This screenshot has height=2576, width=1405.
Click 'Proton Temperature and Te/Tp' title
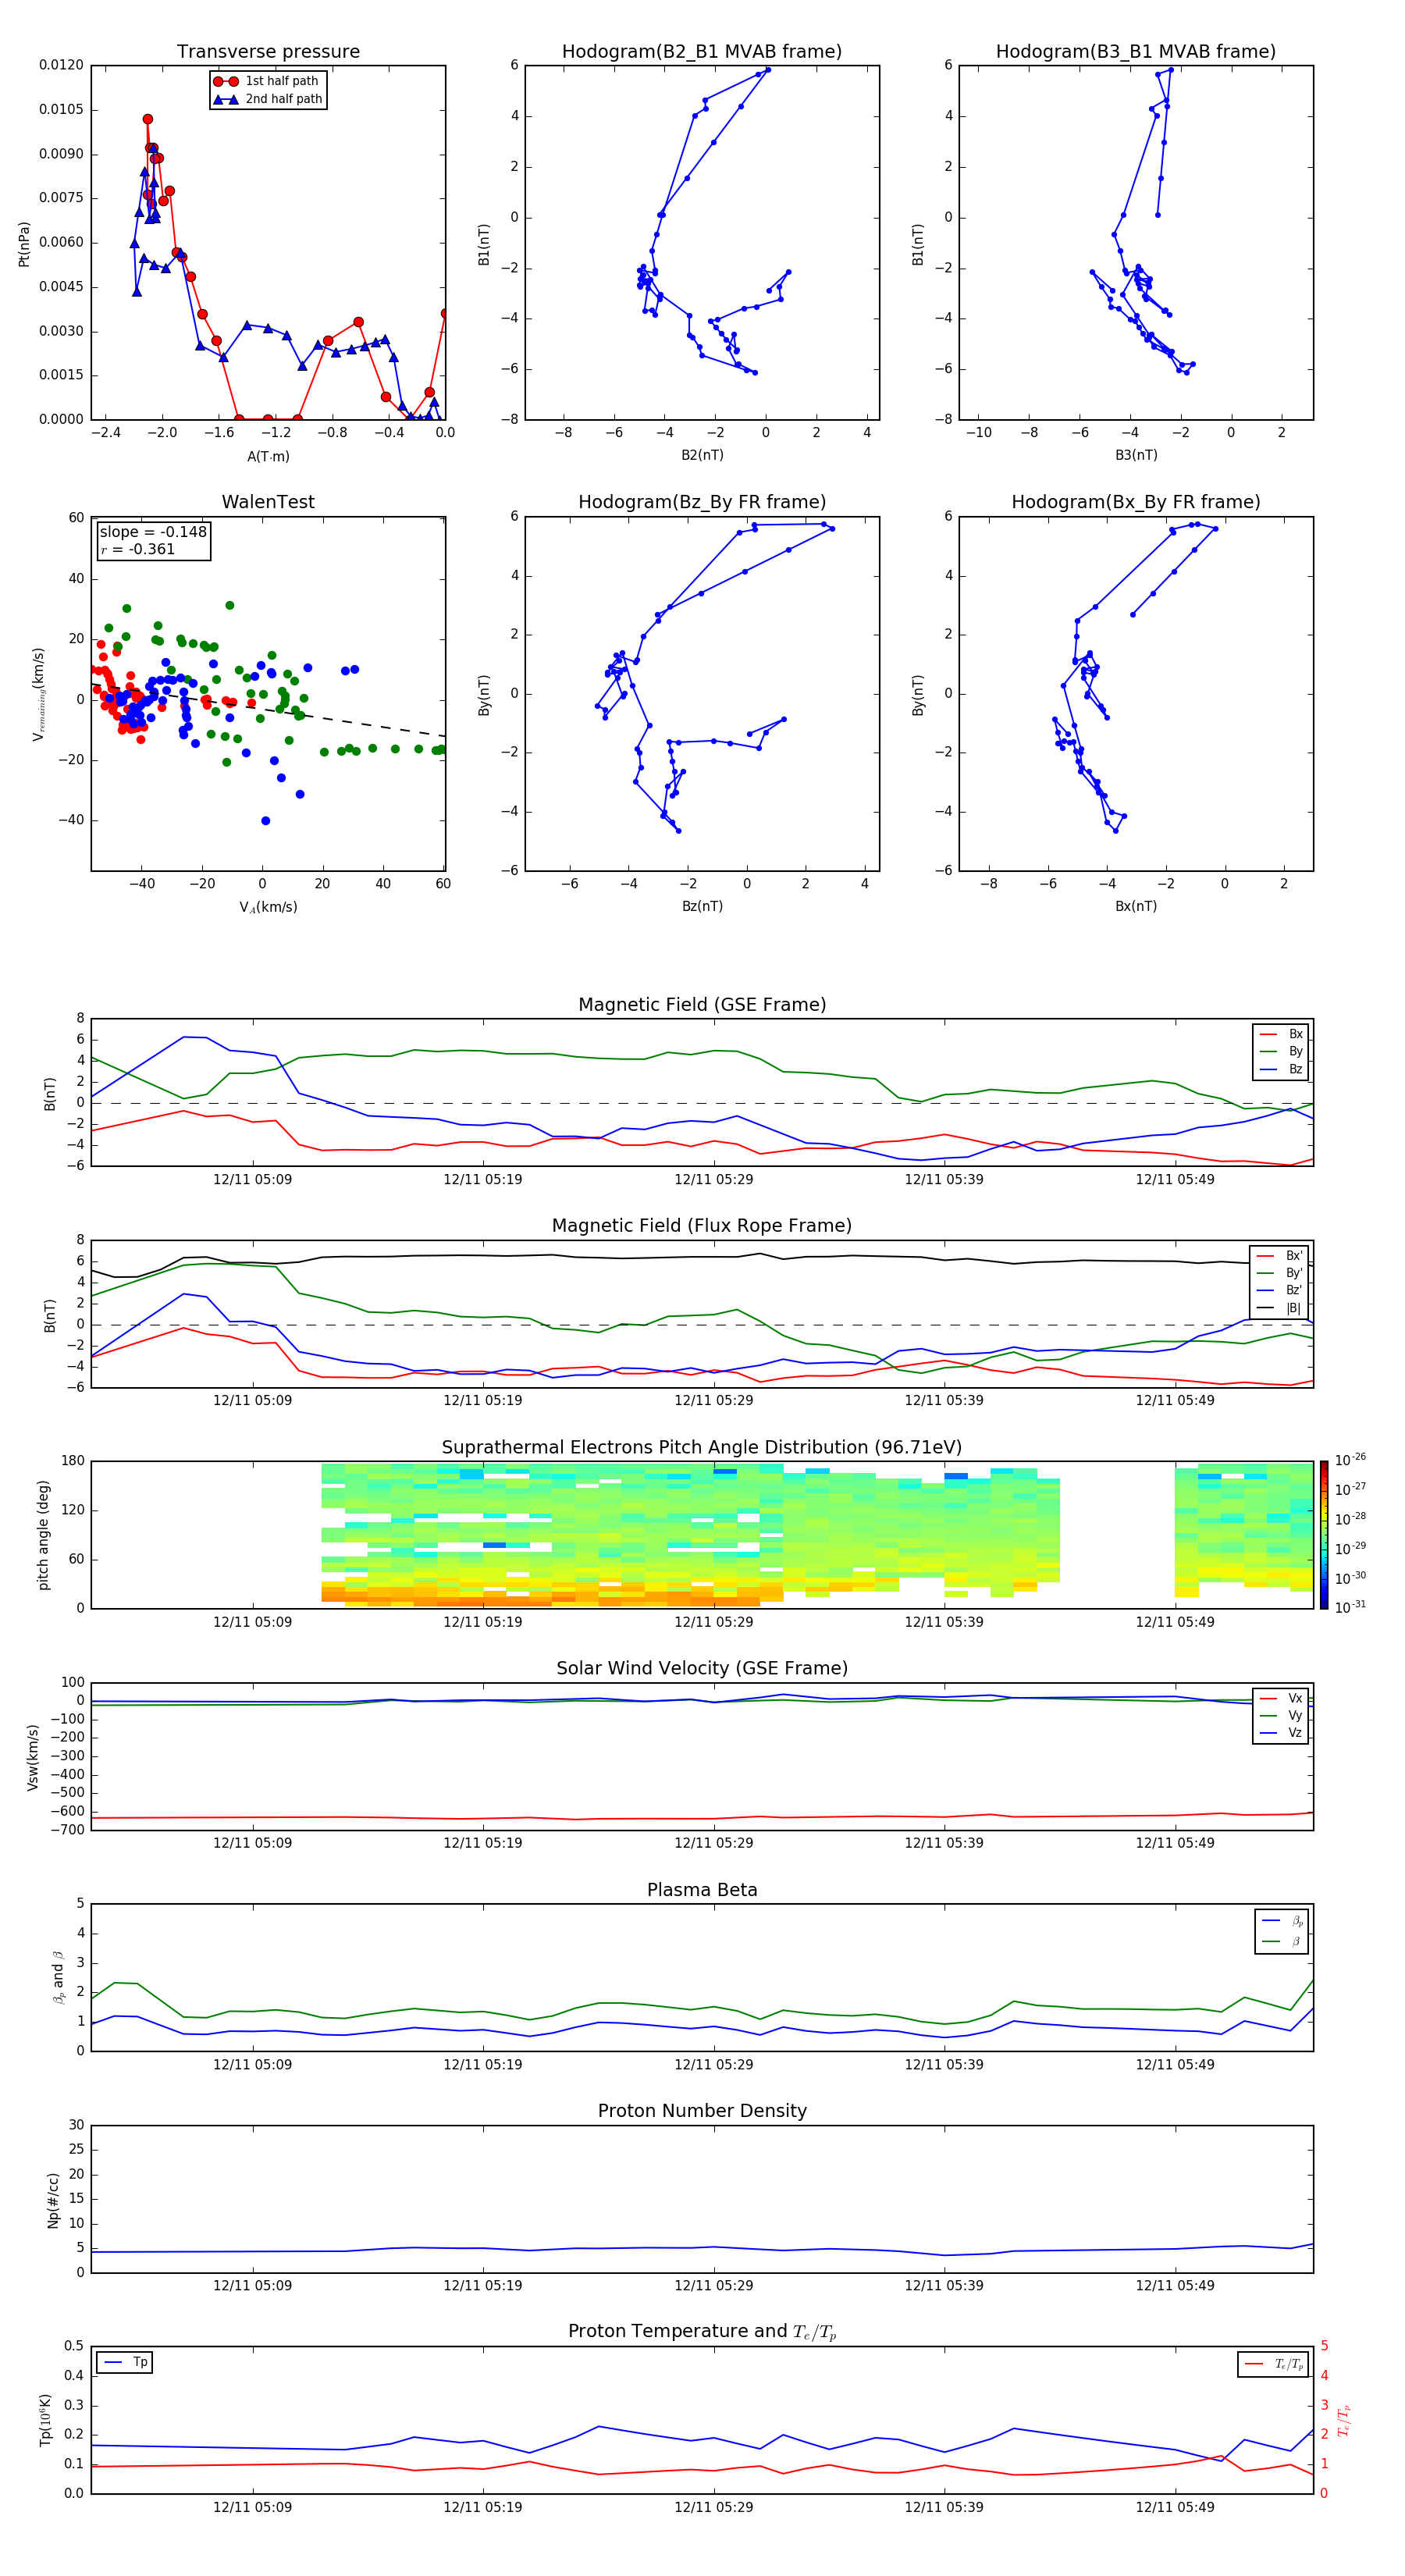coord(702,2331)
